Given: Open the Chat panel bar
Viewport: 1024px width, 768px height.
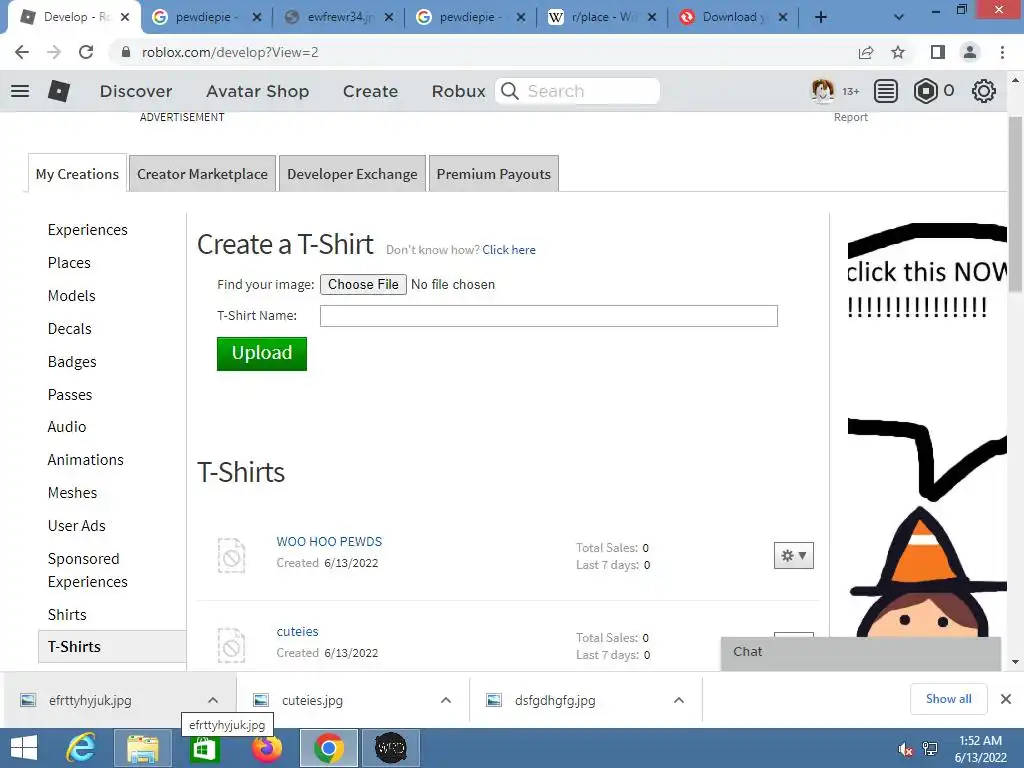Looking at the screenshot, I should coord(861,652).
